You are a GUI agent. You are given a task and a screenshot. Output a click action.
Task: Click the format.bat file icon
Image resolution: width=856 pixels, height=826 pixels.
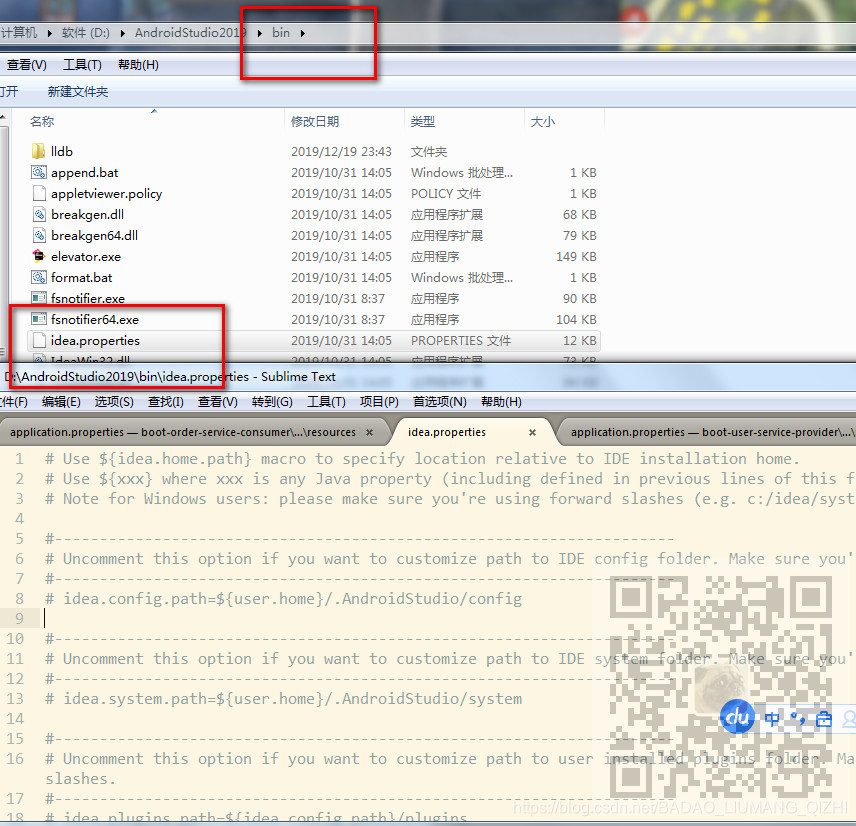click(x=38, y=277)
